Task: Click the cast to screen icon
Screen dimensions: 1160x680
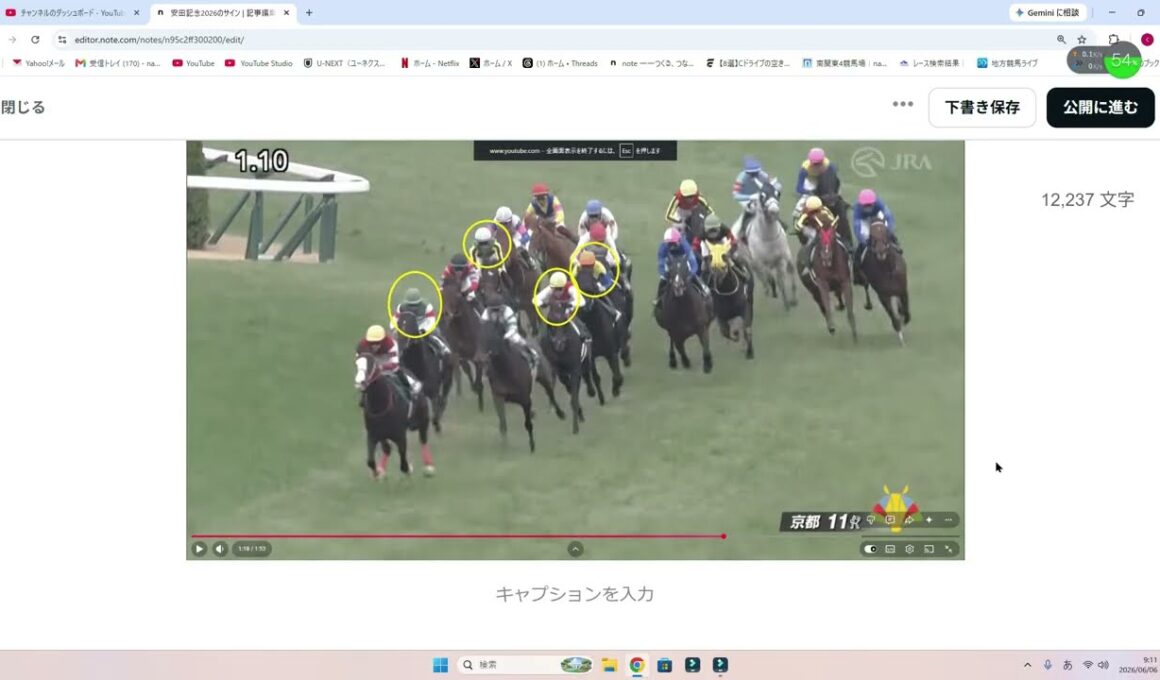Action: click(929, 549)
